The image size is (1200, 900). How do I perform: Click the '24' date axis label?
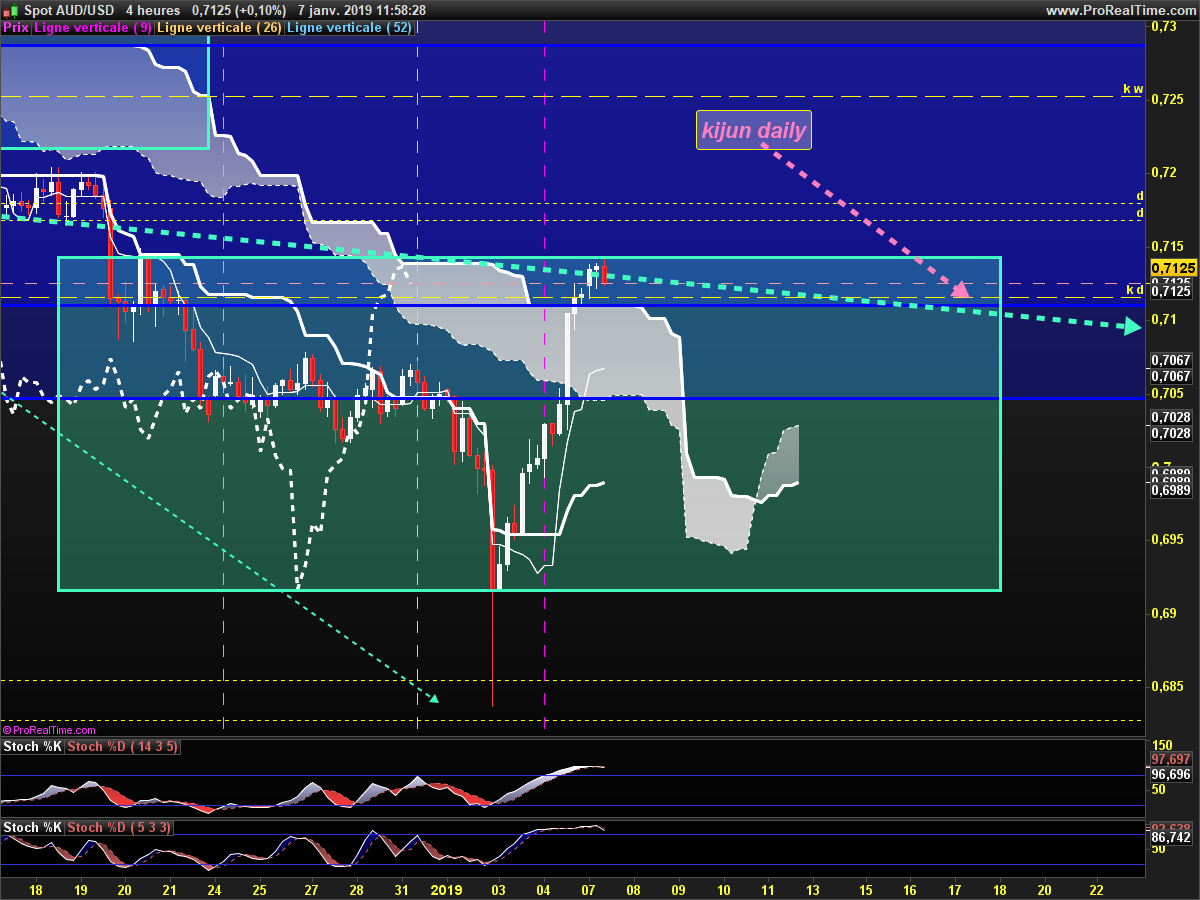tap(214, 889)
